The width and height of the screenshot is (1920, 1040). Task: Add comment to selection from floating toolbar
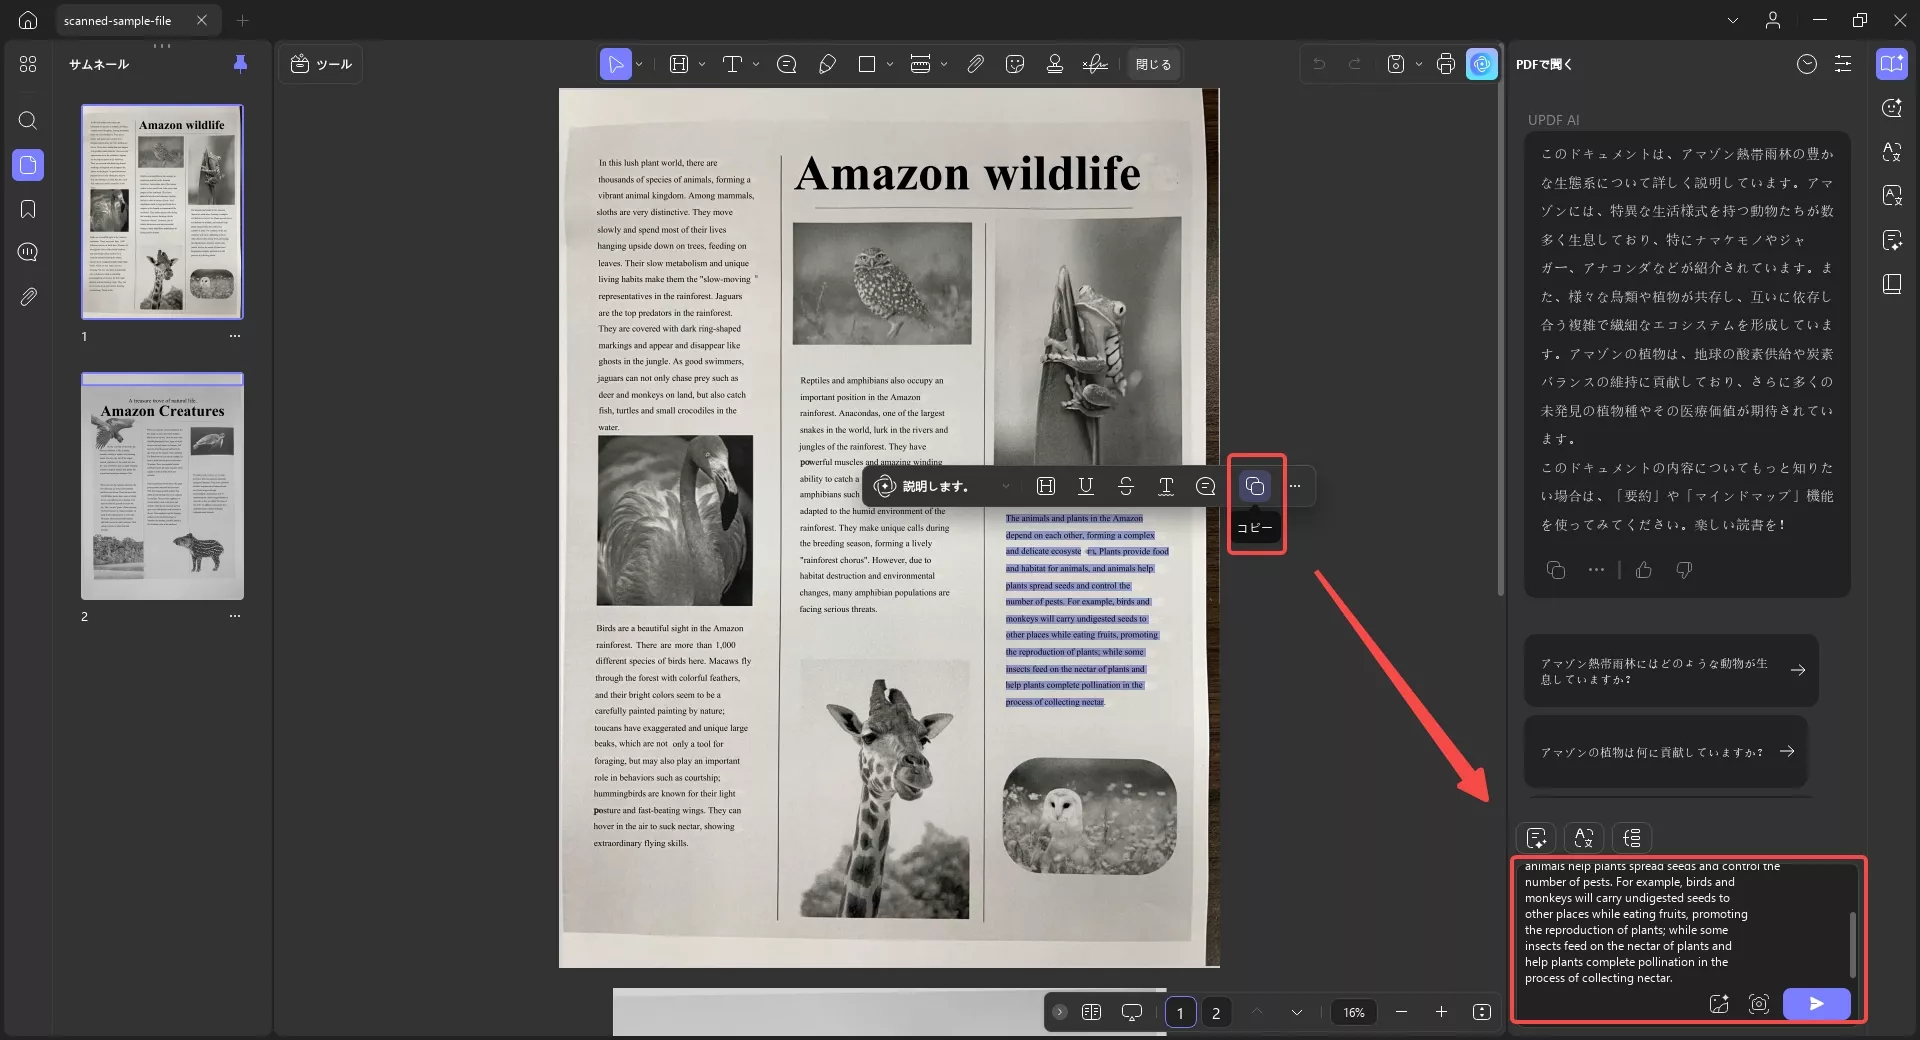click(x=1206, y=486)
